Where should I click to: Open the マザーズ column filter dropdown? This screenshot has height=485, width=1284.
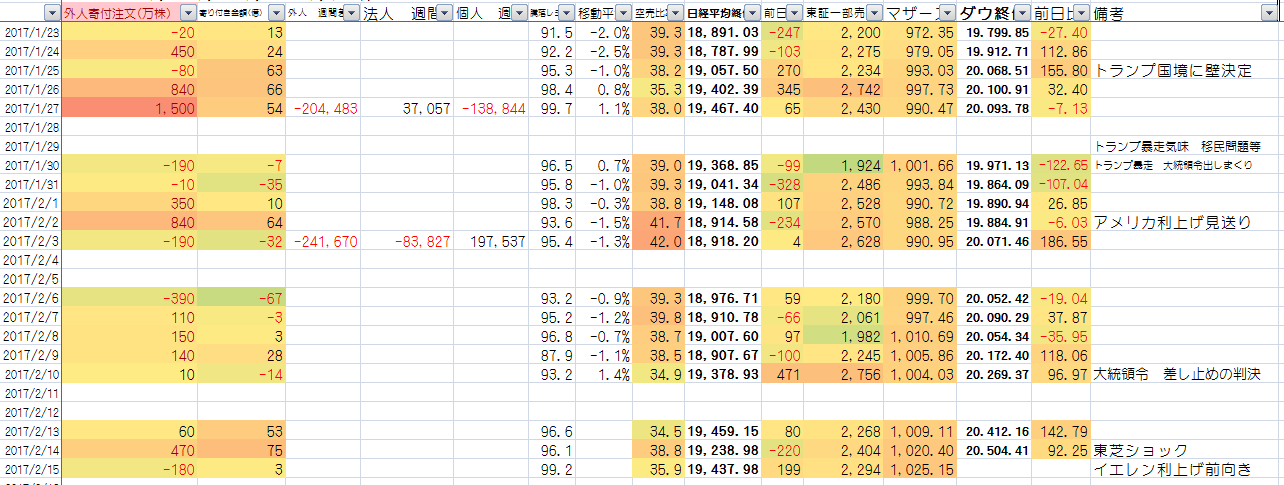coord(946,13)
